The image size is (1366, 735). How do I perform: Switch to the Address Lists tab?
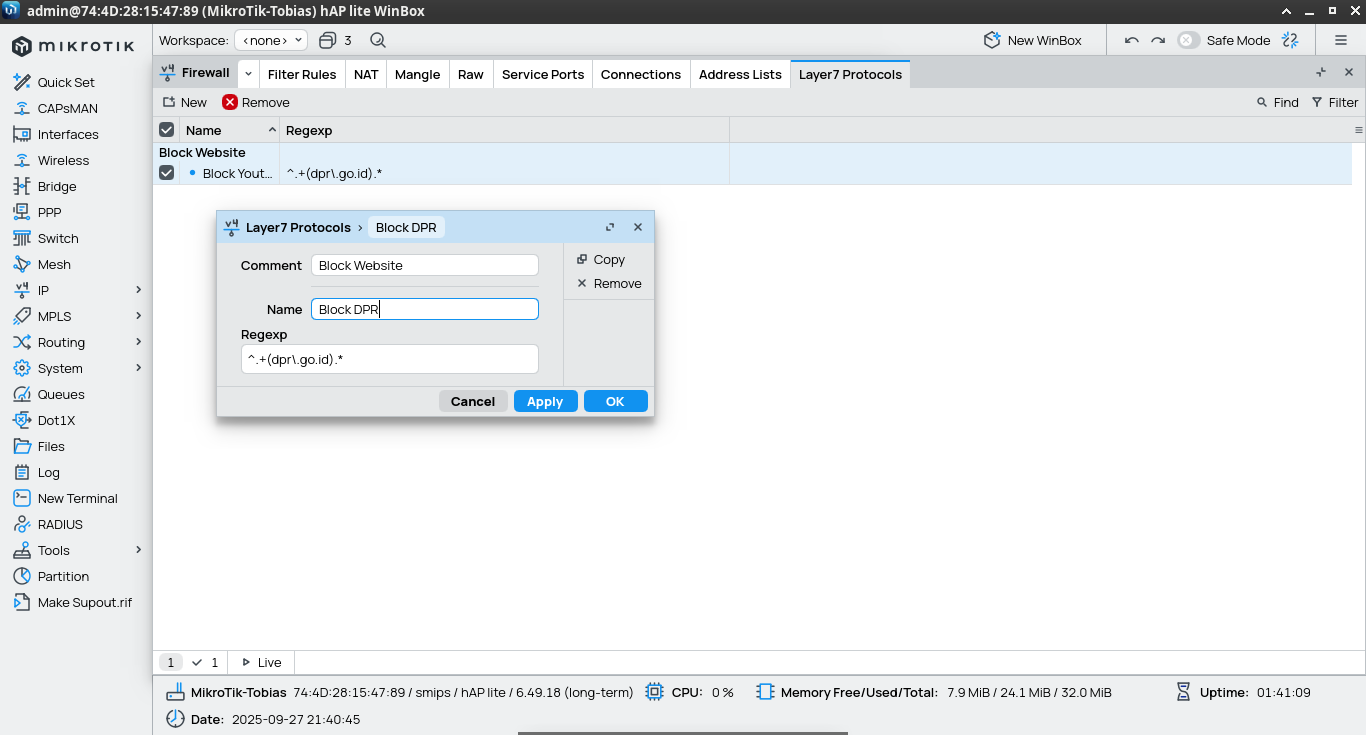[739, 74]
